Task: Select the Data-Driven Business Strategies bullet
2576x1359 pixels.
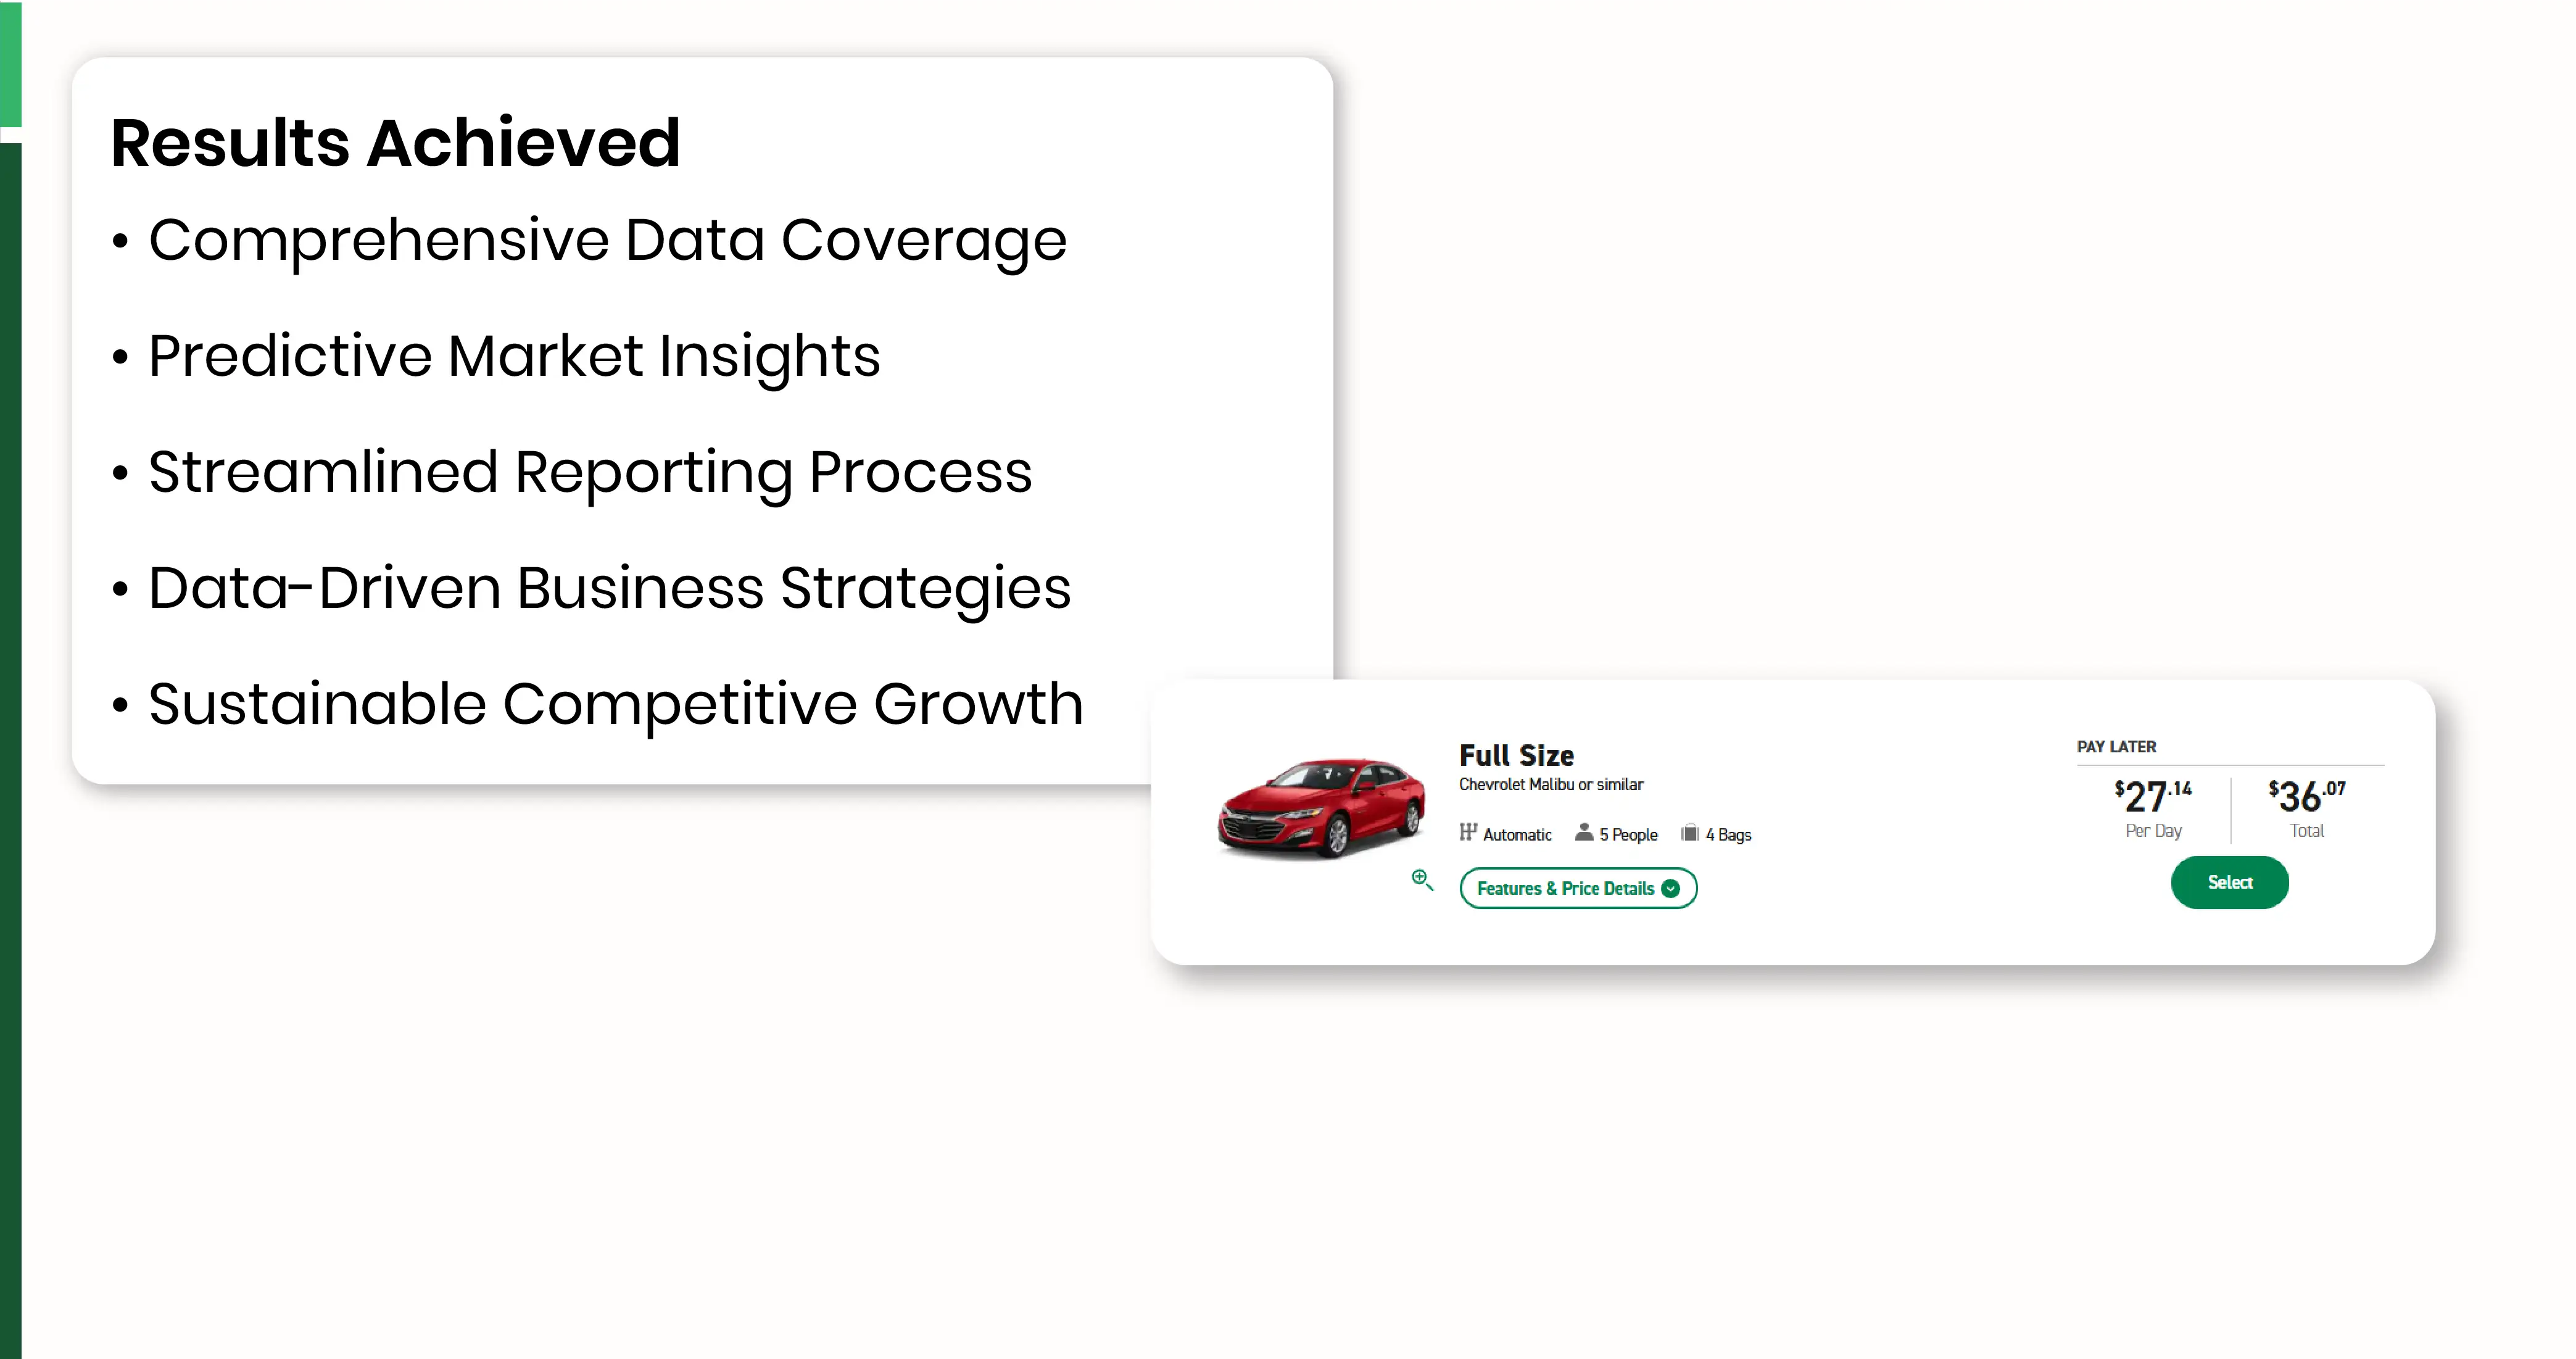Action: point(609,588)
